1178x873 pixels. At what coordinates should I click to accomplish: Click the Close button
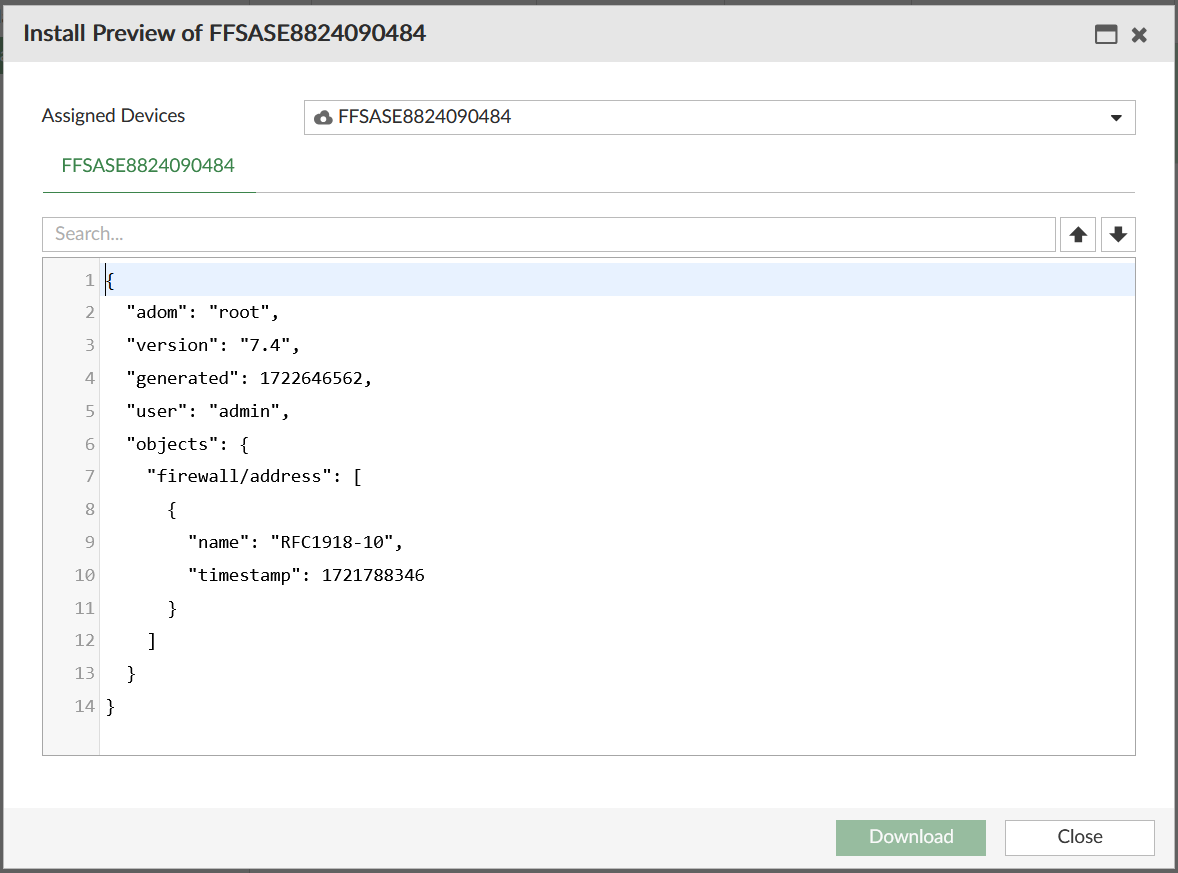(x=1079, y=837)
